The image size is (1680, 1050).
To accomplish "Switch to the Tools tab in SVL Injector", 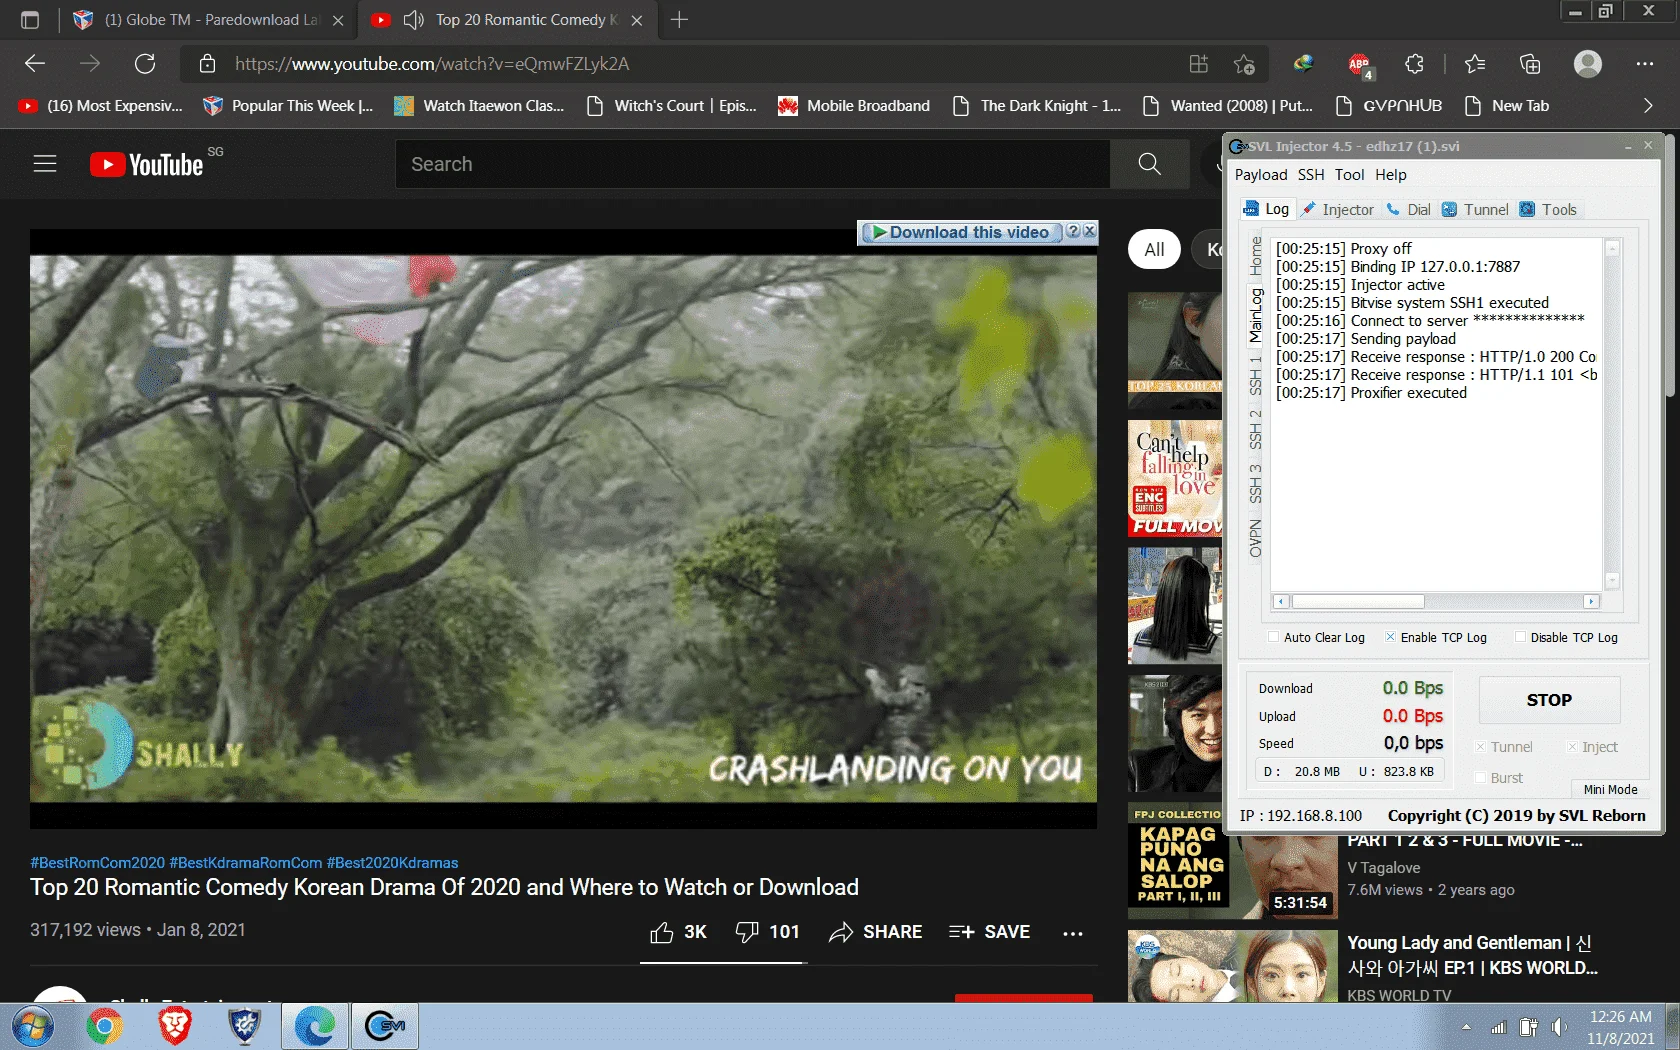I will (x=1548, y=209).
